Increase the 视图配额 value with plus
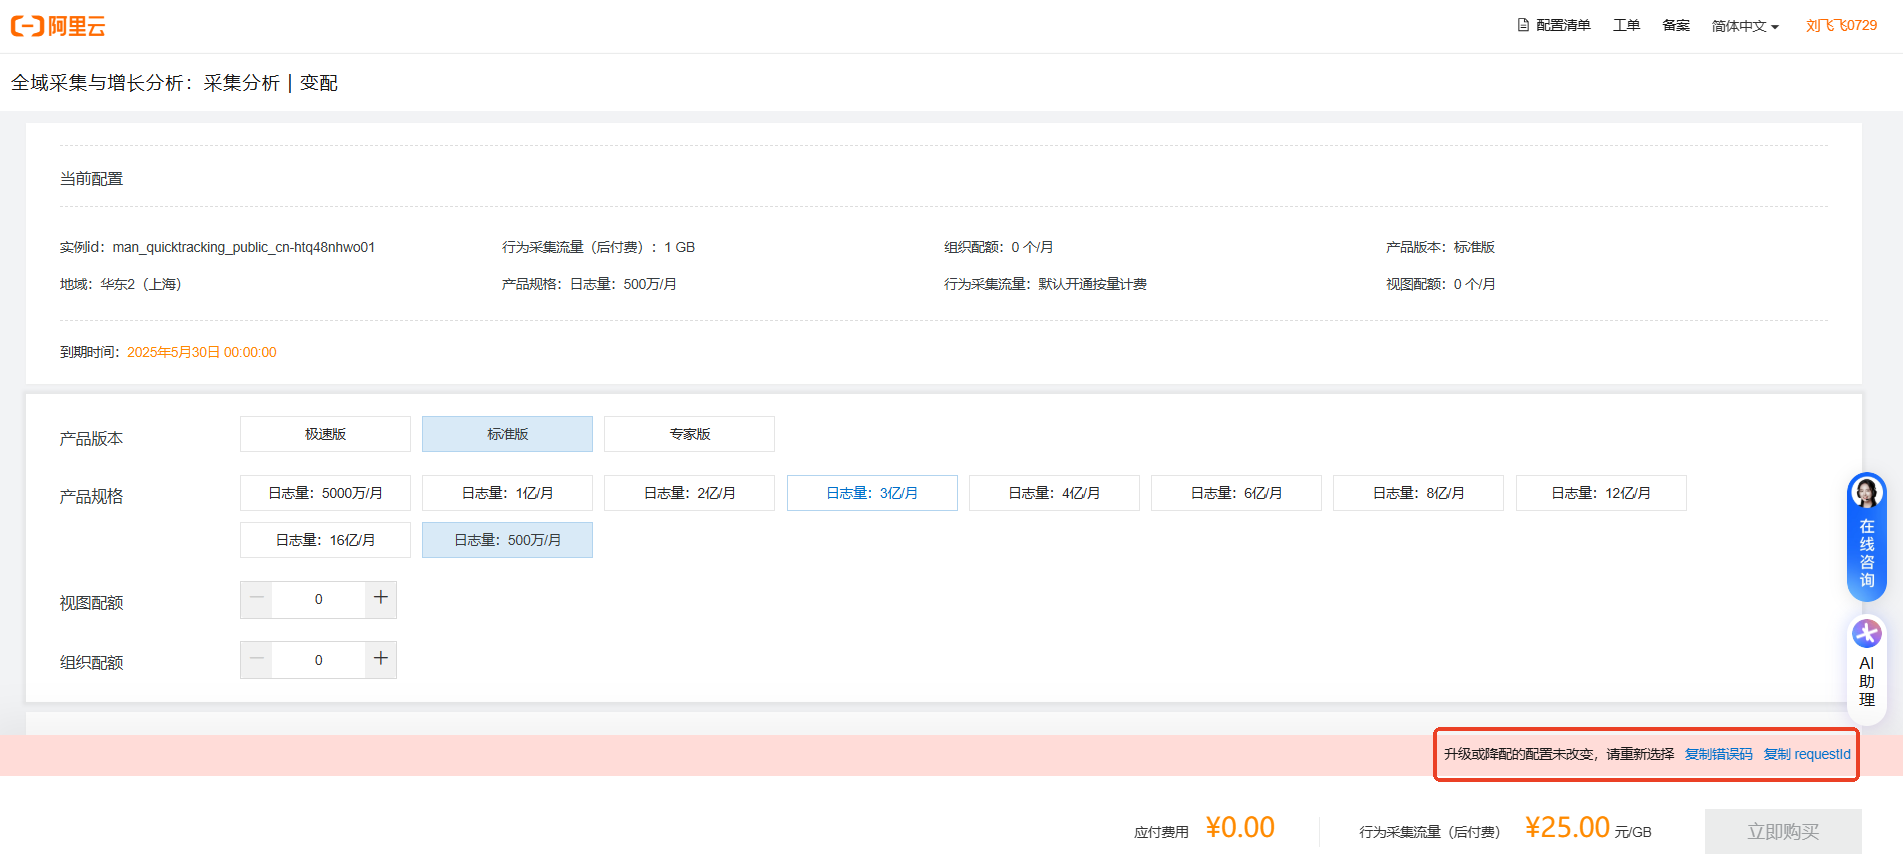This screenshot has height=868, width=1903. click(381, 599)
